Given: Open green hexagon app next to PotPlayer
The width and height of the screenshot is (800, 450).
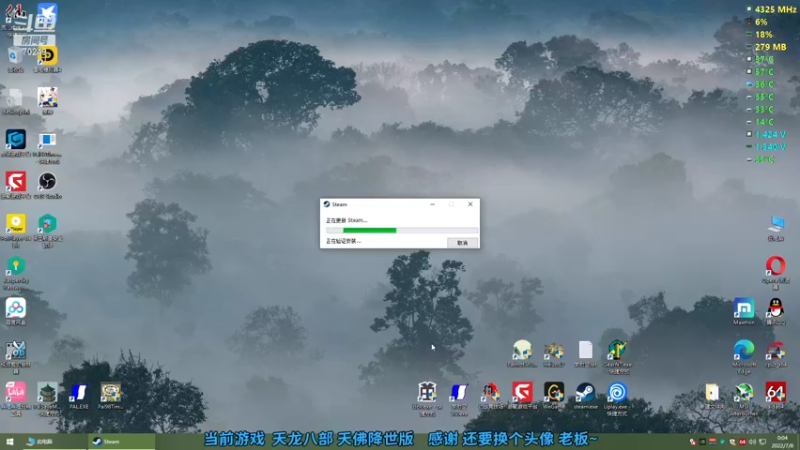Looking at the screenshot, I should tap(47, 229).
